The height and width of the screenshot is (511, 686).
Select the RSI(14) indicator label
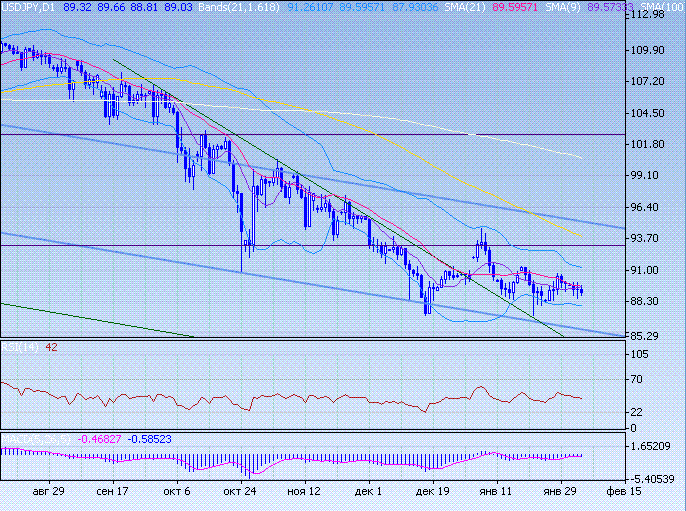pos(20,347)
